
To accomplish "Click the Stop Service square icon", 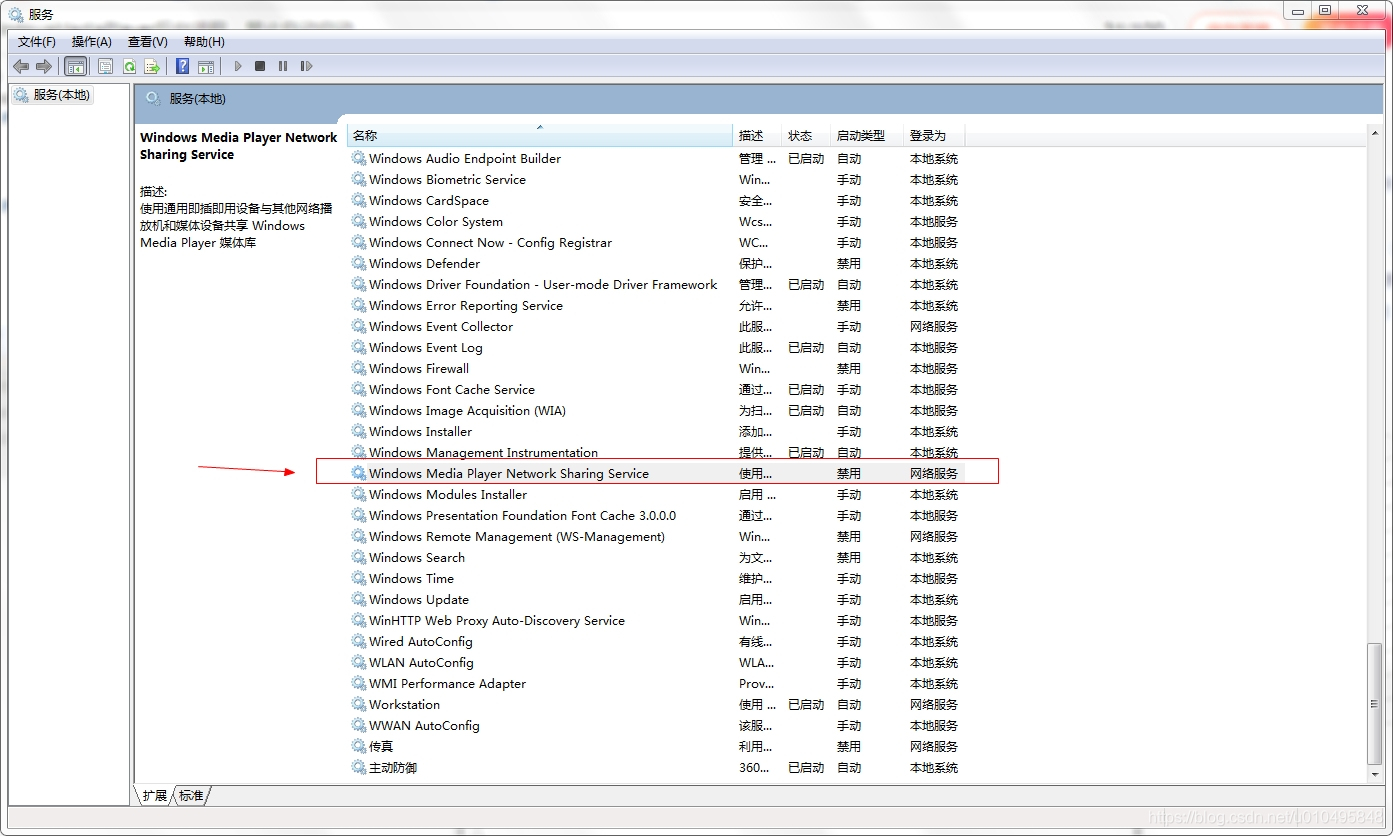I will 260,66.
